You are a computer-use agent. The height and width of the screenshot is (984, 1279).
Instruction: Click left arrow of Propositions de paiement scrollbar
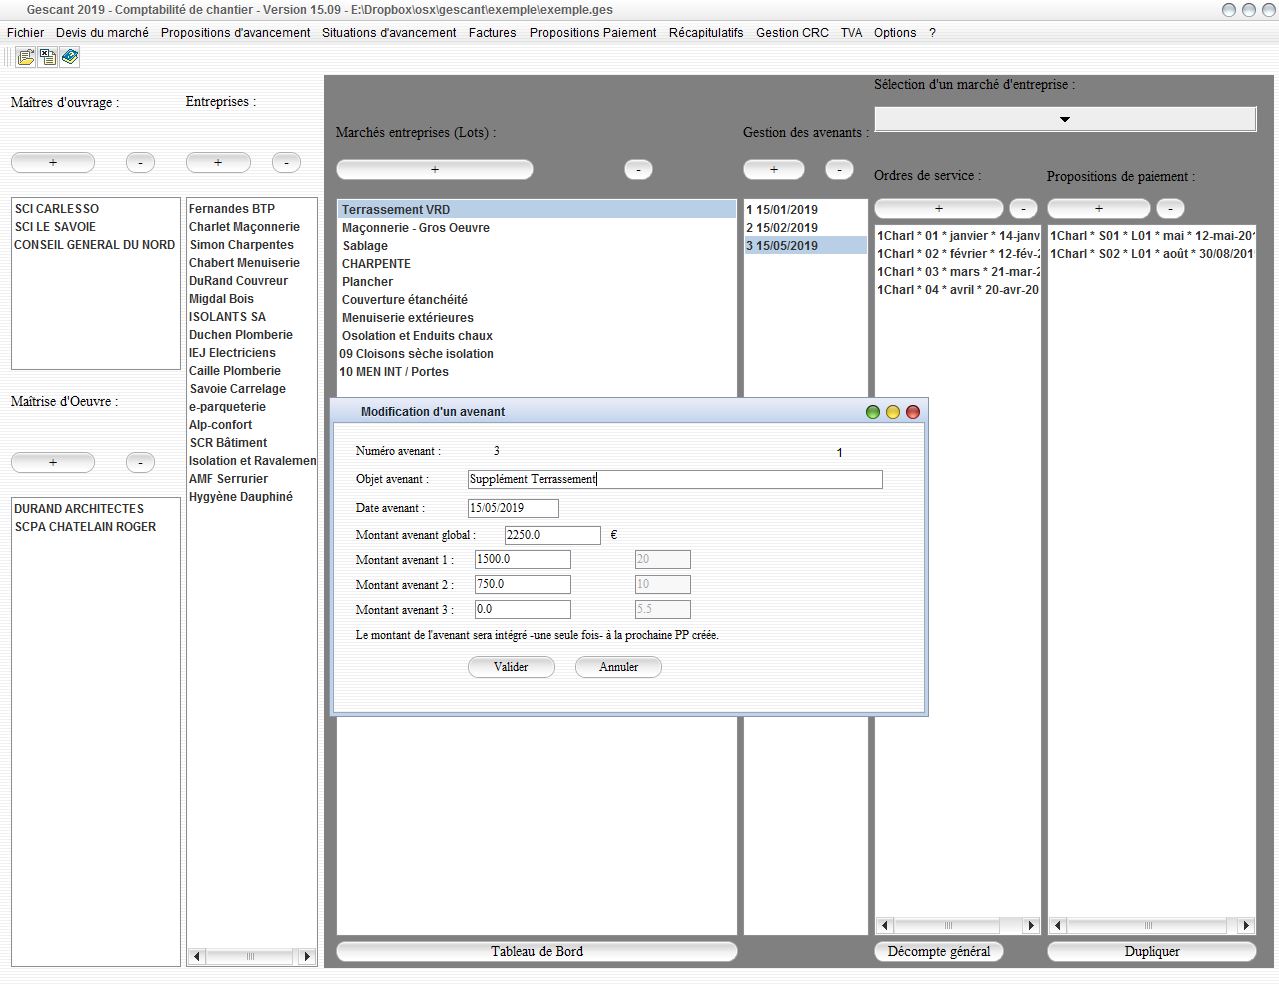[x=1058, y=926]
